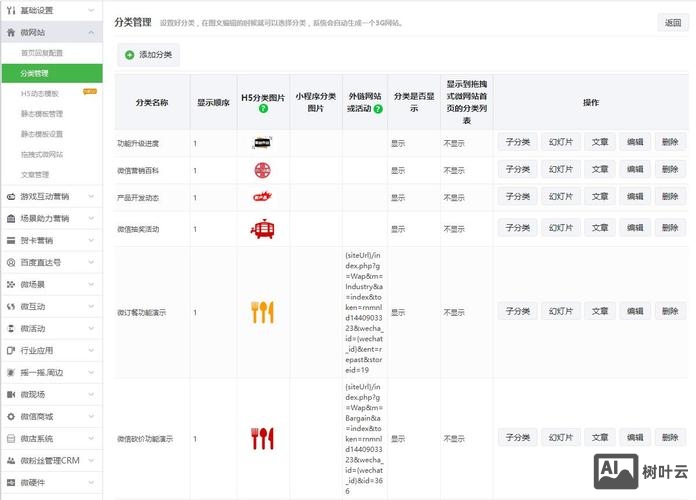Screen dimensions: 696x500
Task: Click 删除 for 微订餐功能演示
Action: (670, 311)
